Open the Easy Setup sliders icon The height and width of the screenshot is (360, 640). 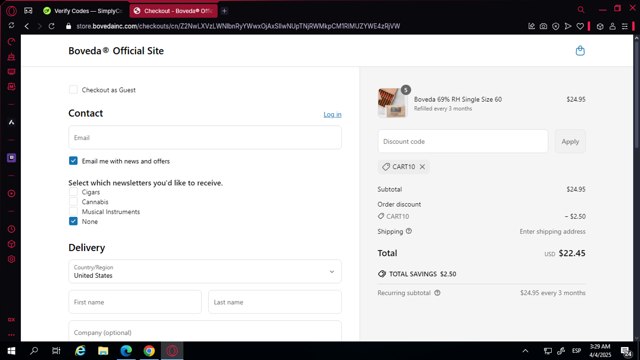coord(624,26)
